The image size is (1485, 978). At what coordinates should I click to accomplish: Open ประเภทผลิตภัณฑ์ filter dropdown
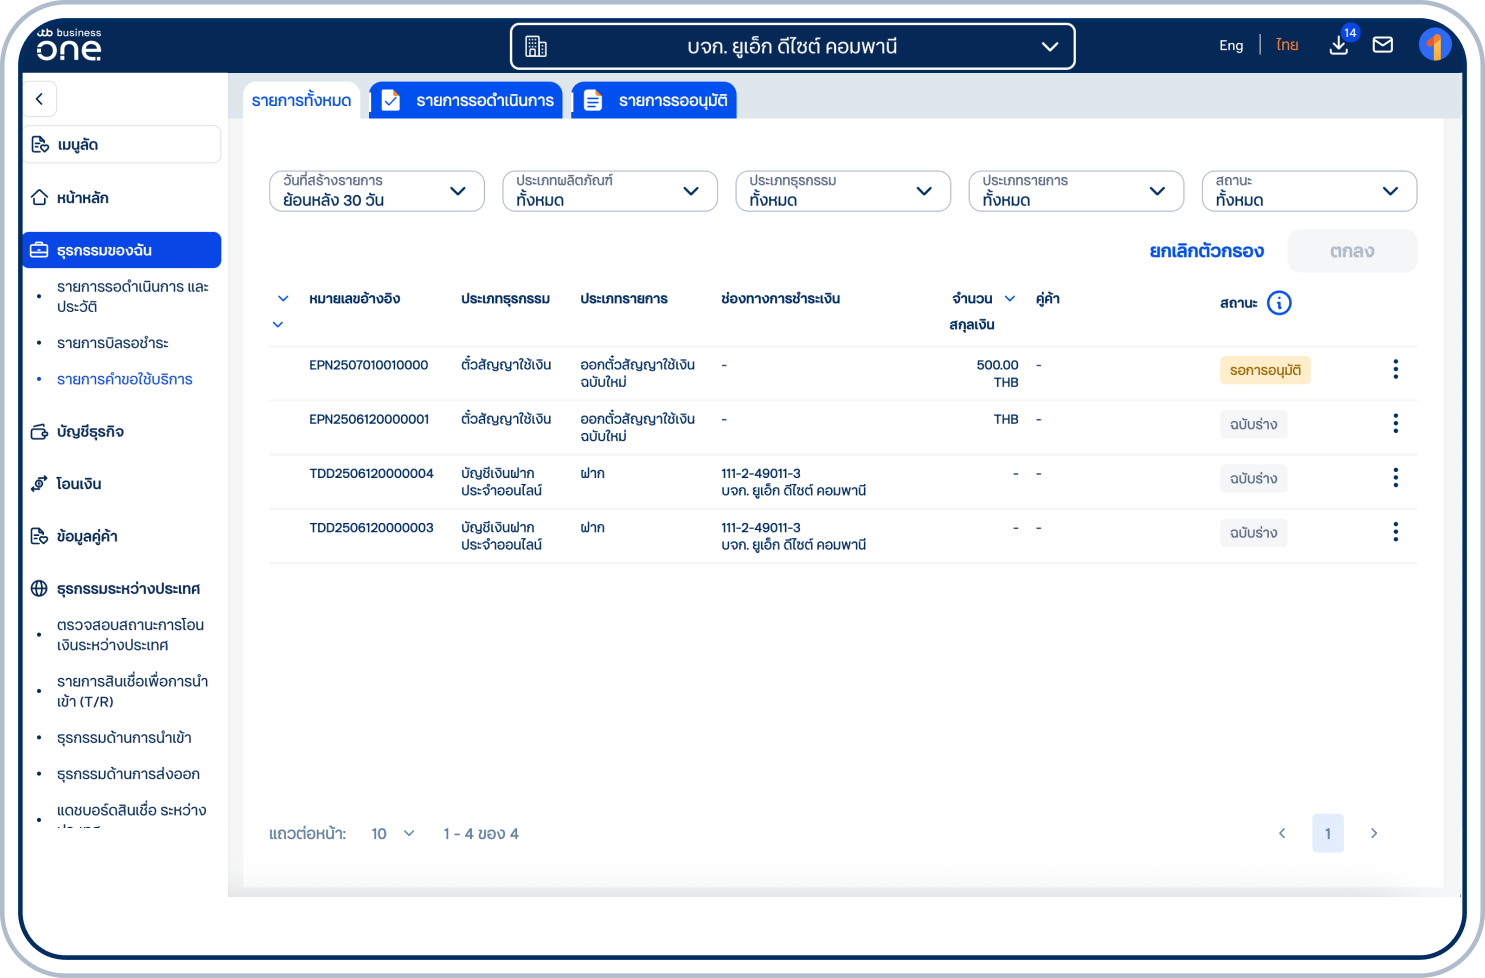click(x=610, y=191)
